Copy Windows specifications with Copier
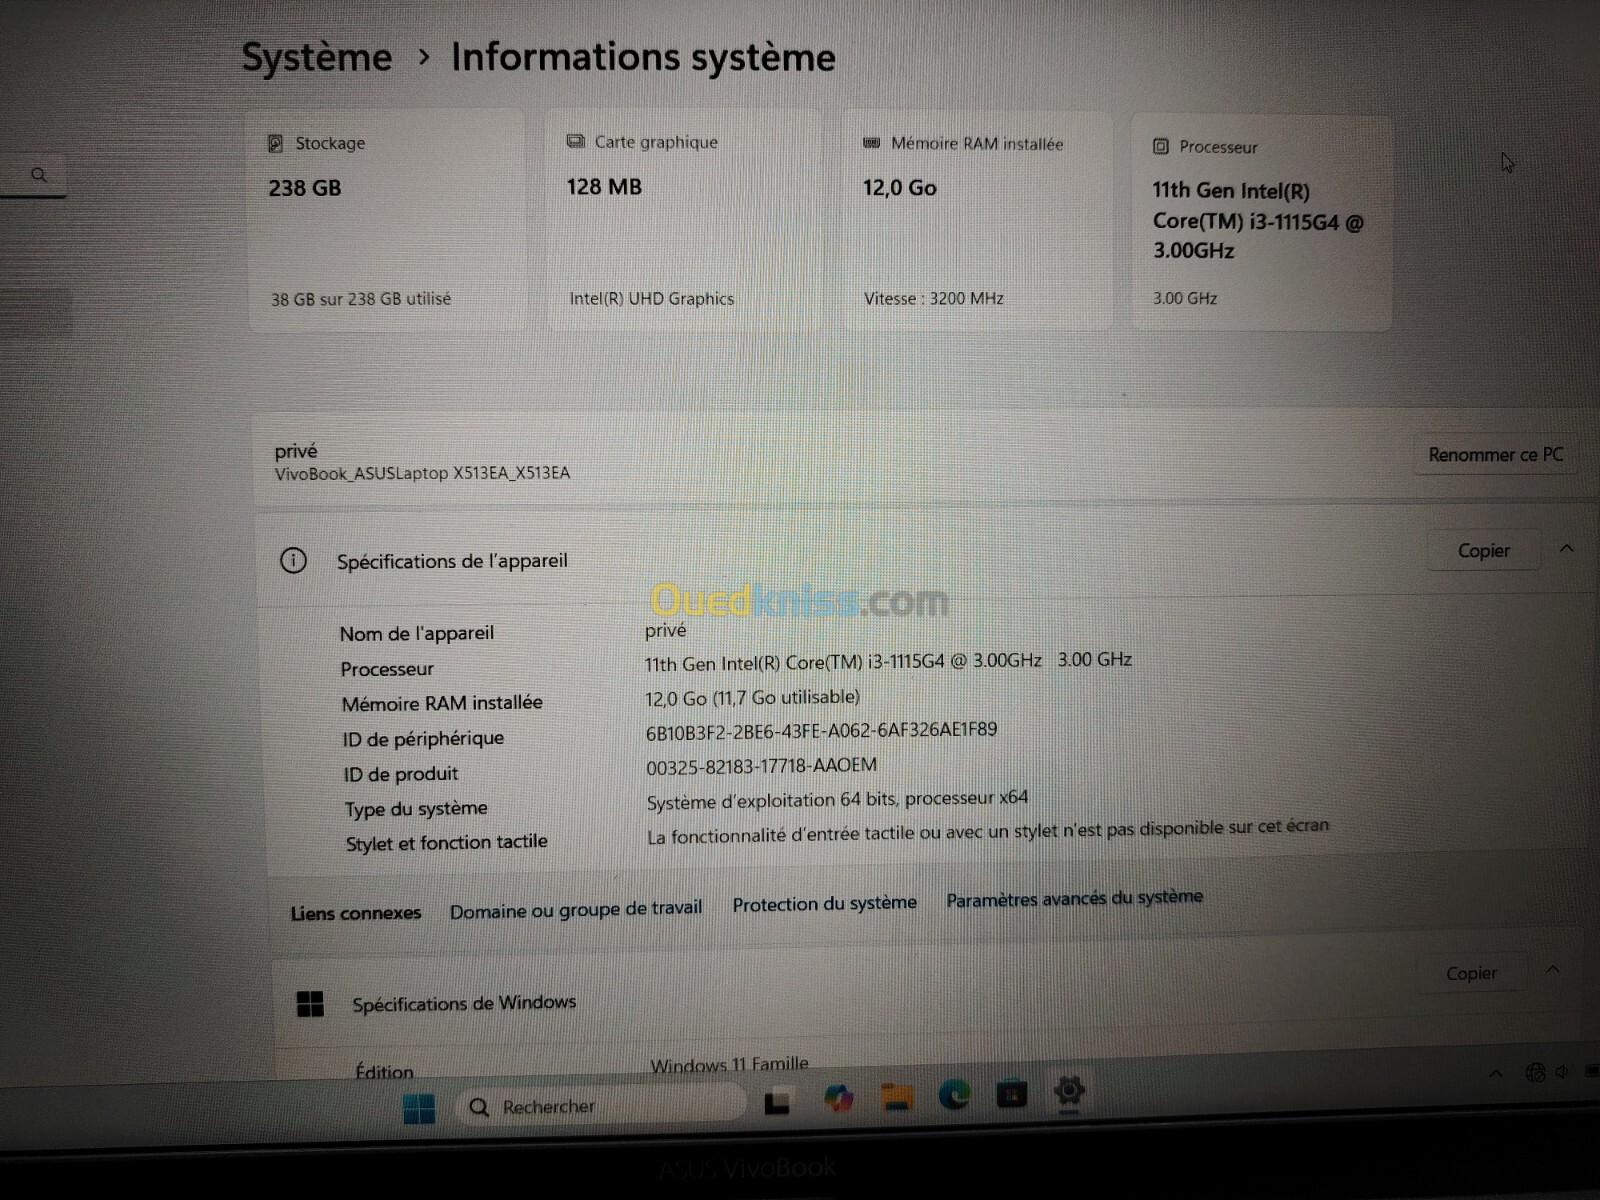 (x=1471, y=974)
